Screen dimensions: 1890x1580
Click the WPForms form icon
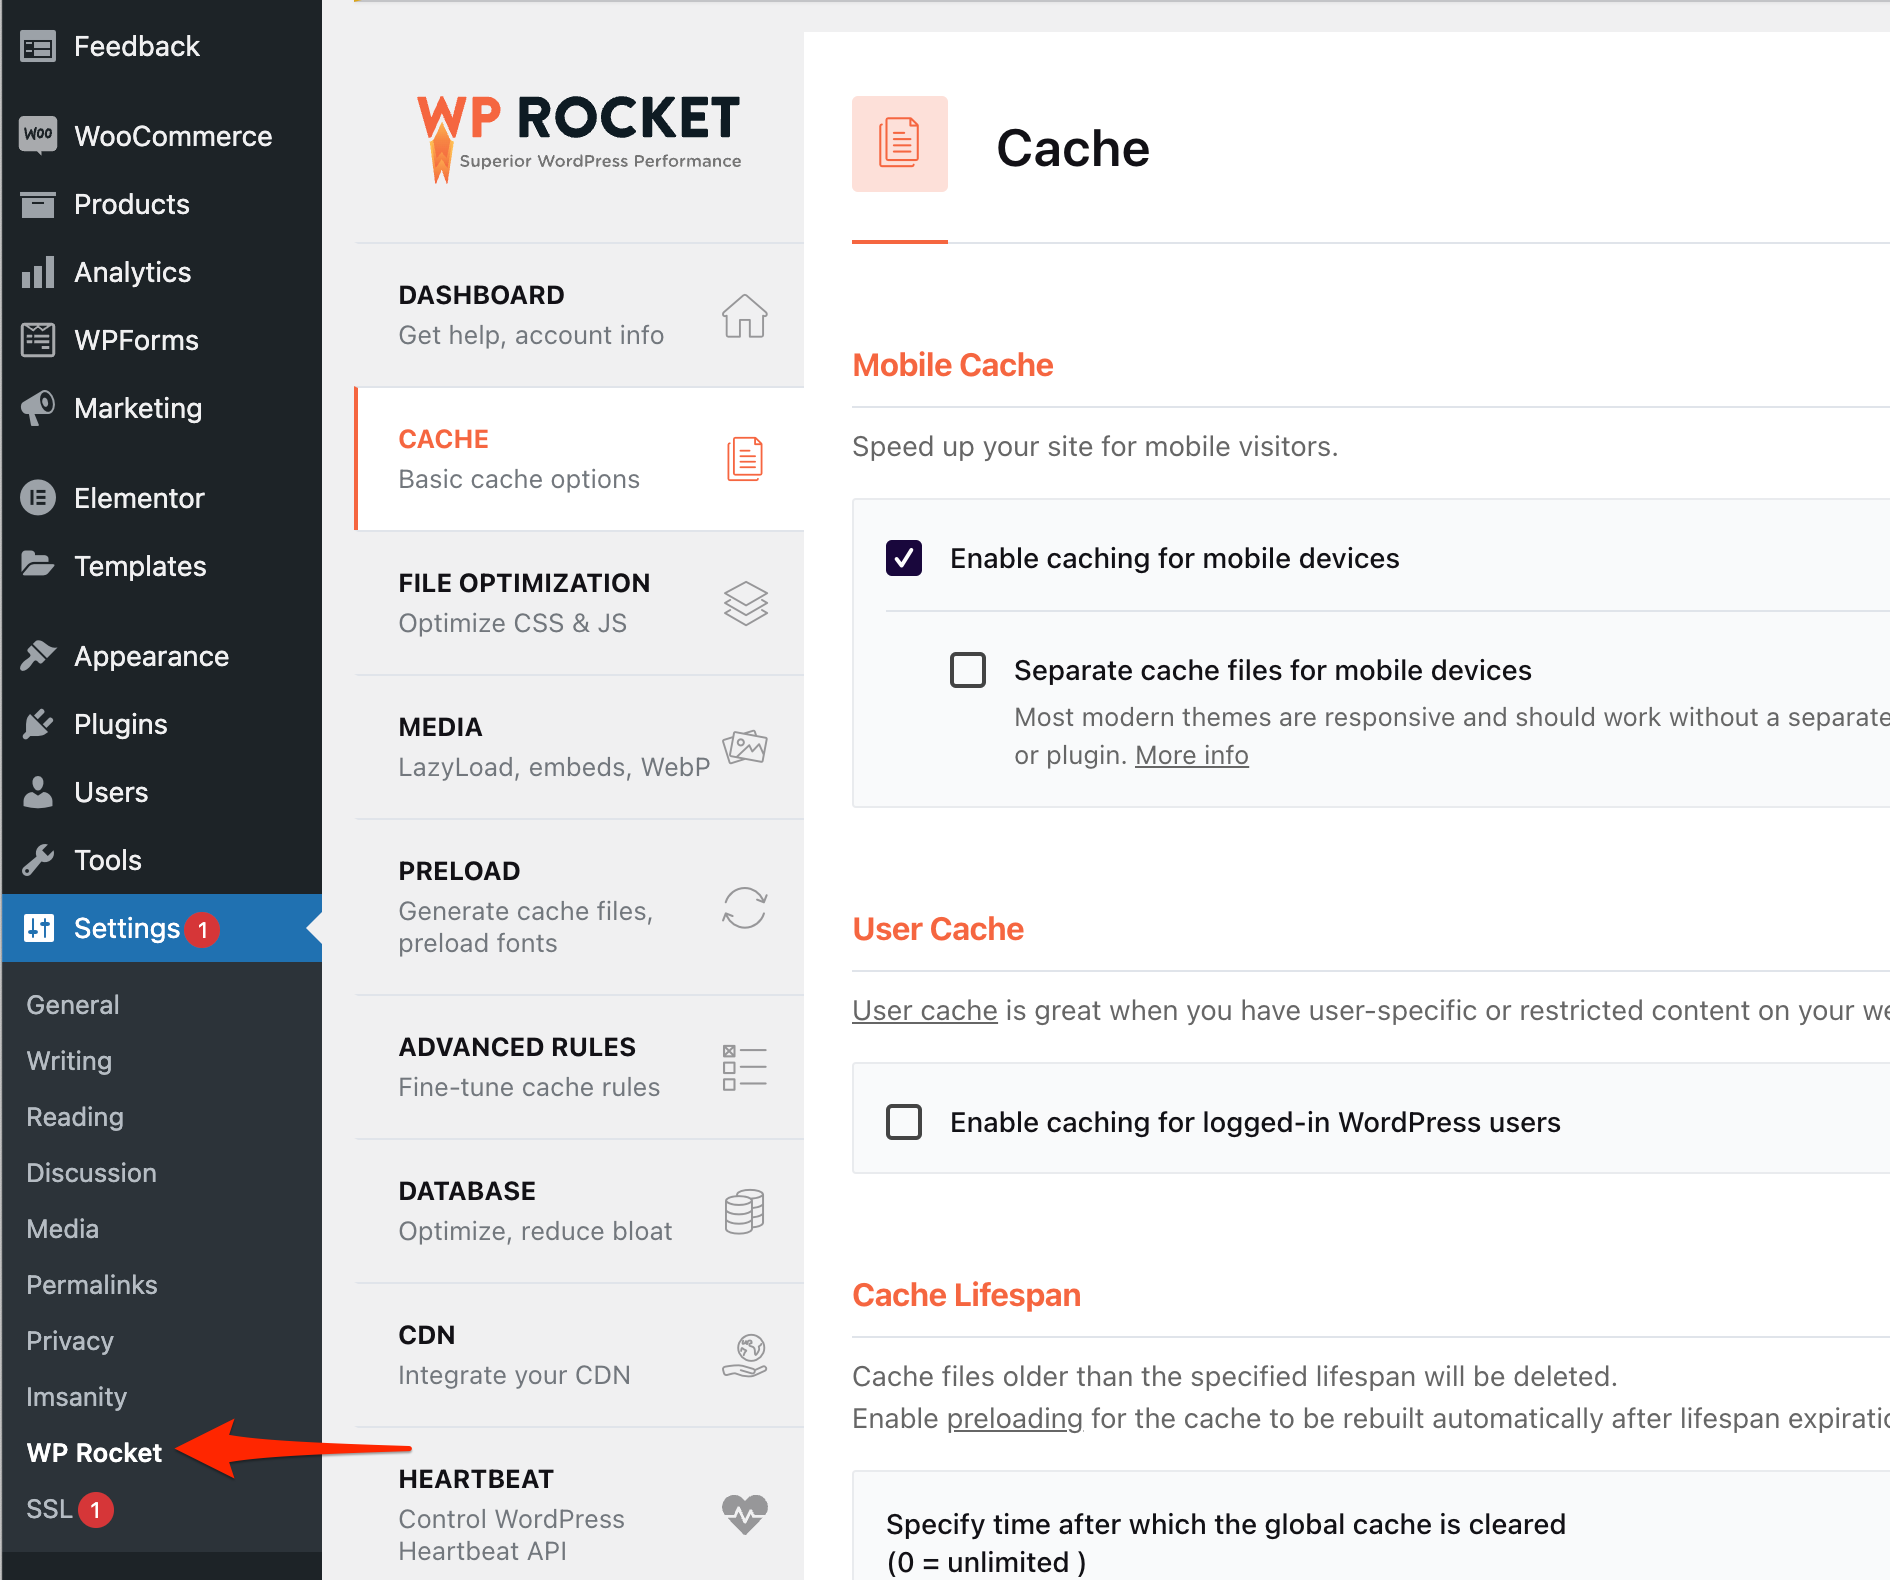click(x=38, y=340)
